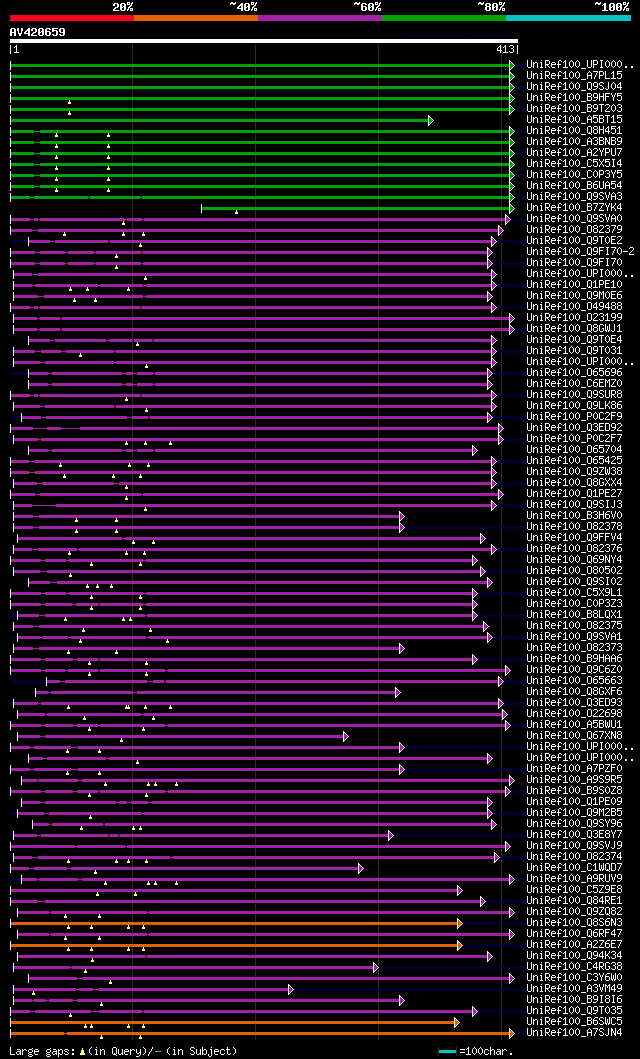Click hit label UniRef100_O82379
Screen dimensions: 640x1059
[x=575, y=230]
